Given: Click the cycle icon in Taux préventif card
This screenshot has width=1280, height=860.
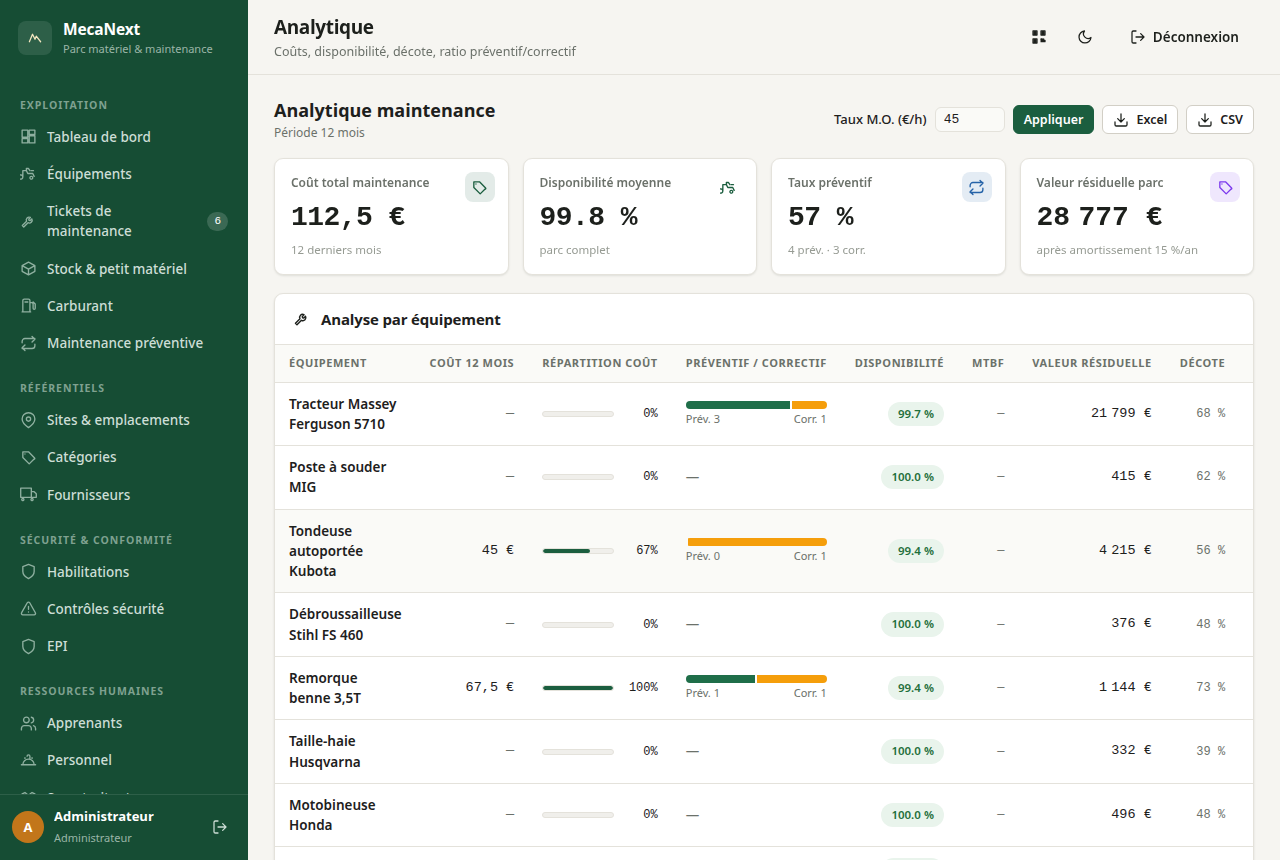Looking at the screenshot, I should 977,187.
